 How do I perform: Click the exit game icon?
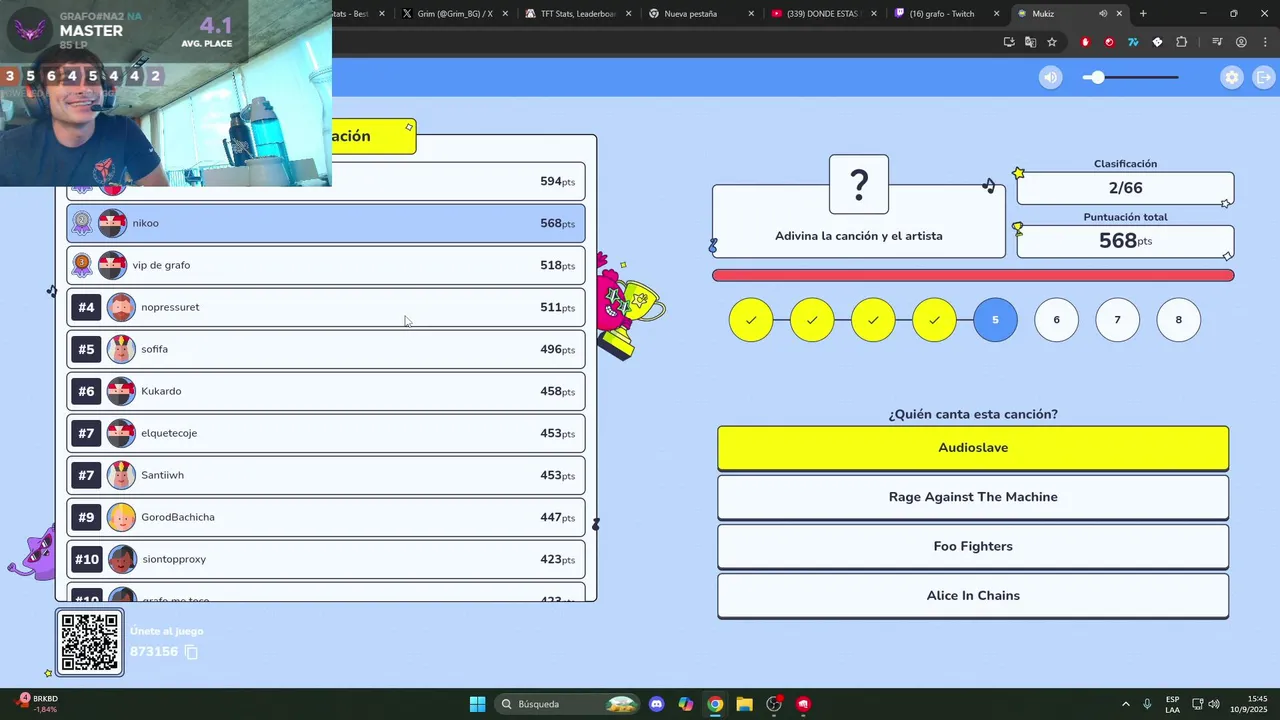click(x=1264, y=77)
